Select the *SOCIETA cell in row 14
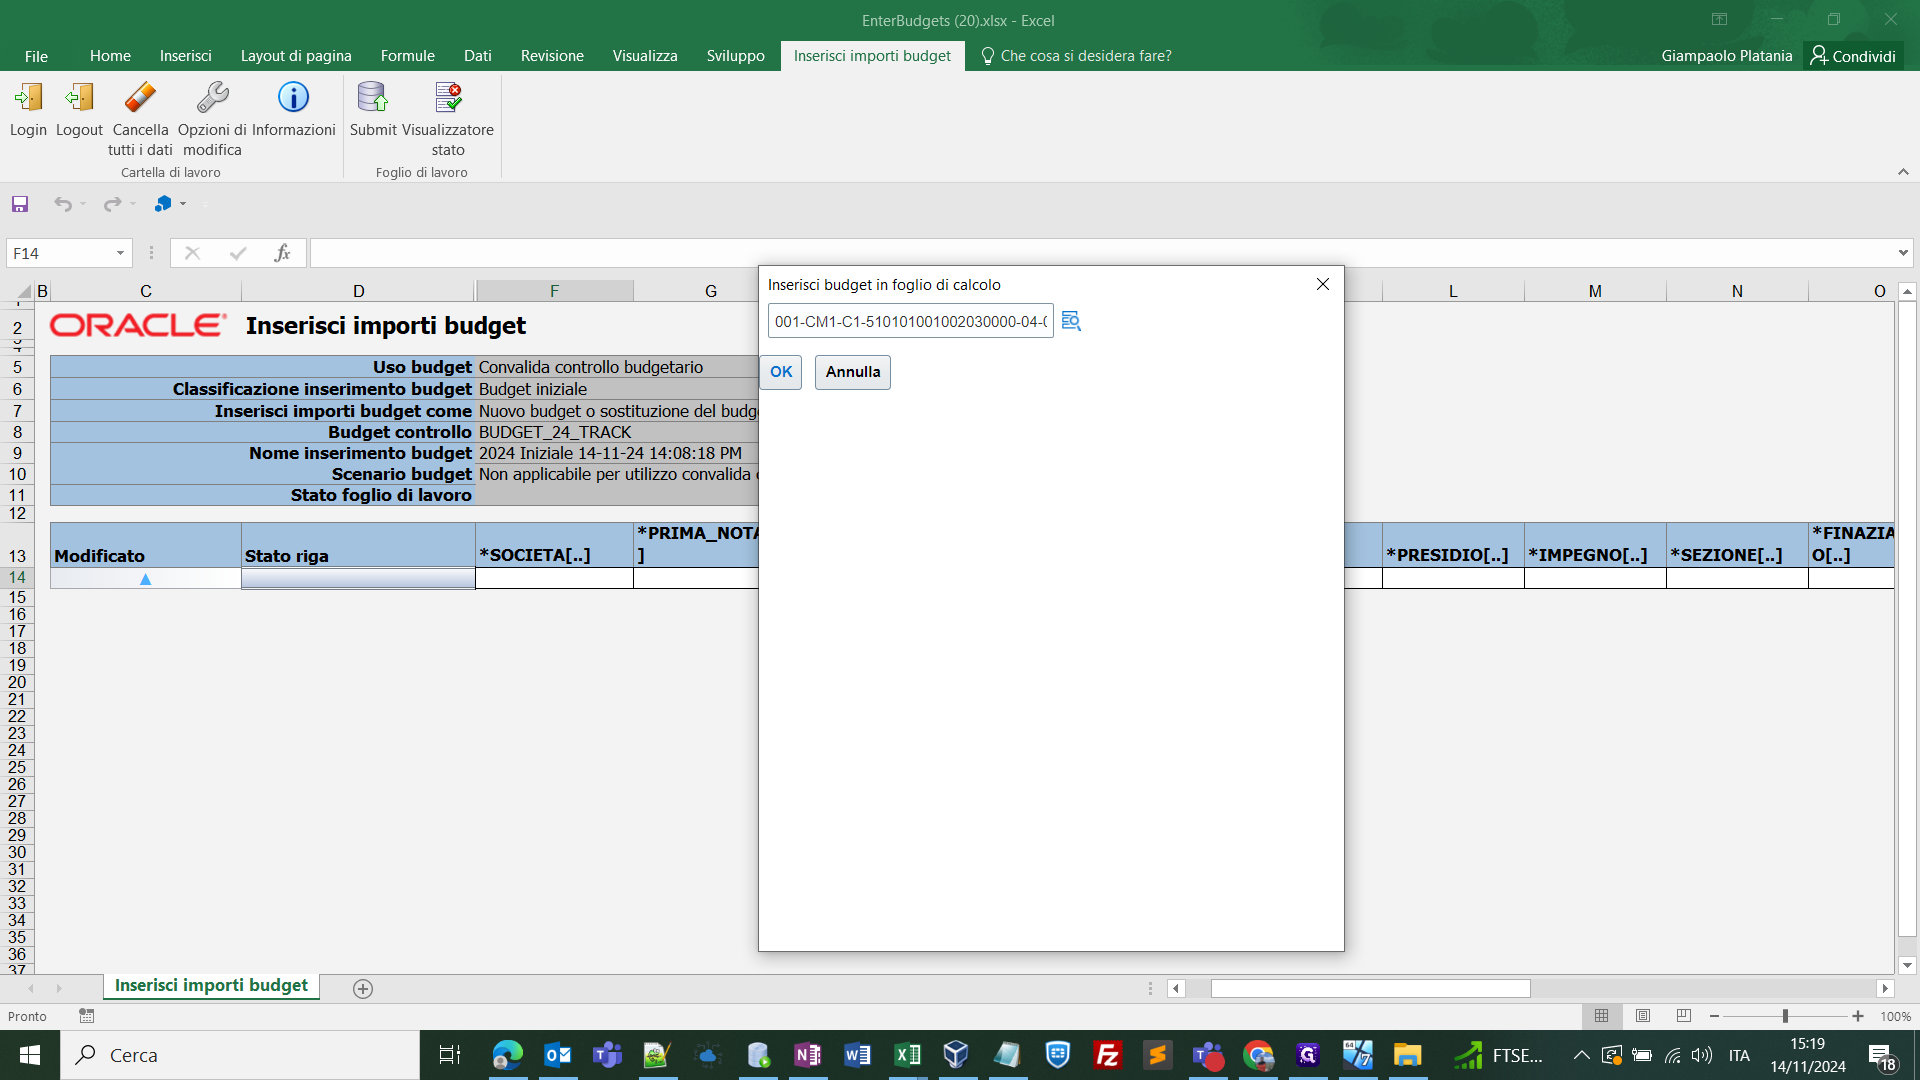The width and height of the screenshot is (1920, 1080). coord(554,578)
